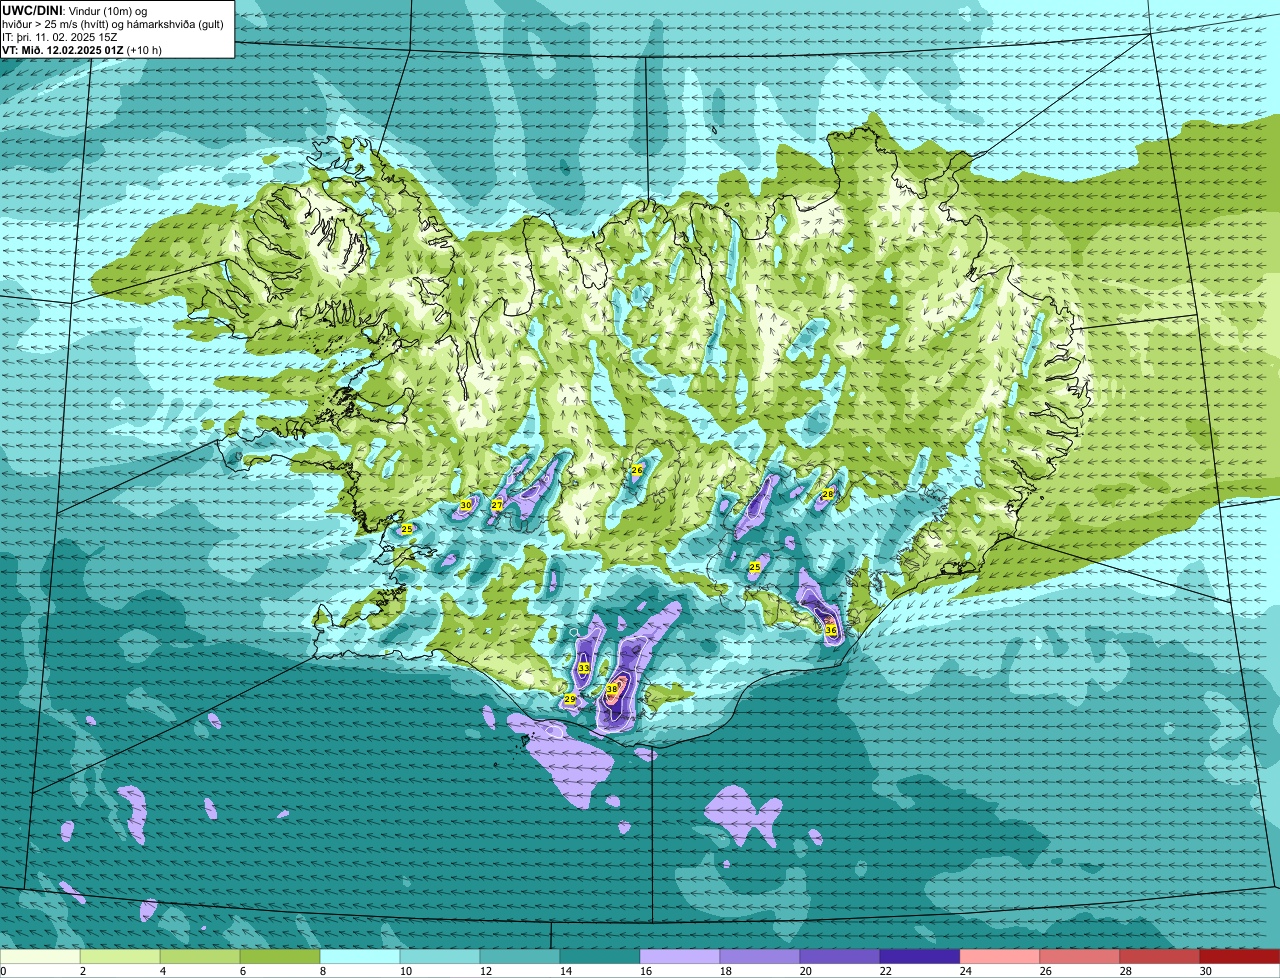Image resolution: width=1280 pixels, height=978 pixels.
Task: Click the 4–6 m/s green legend swatch
Action: click(x=200, y=956)
